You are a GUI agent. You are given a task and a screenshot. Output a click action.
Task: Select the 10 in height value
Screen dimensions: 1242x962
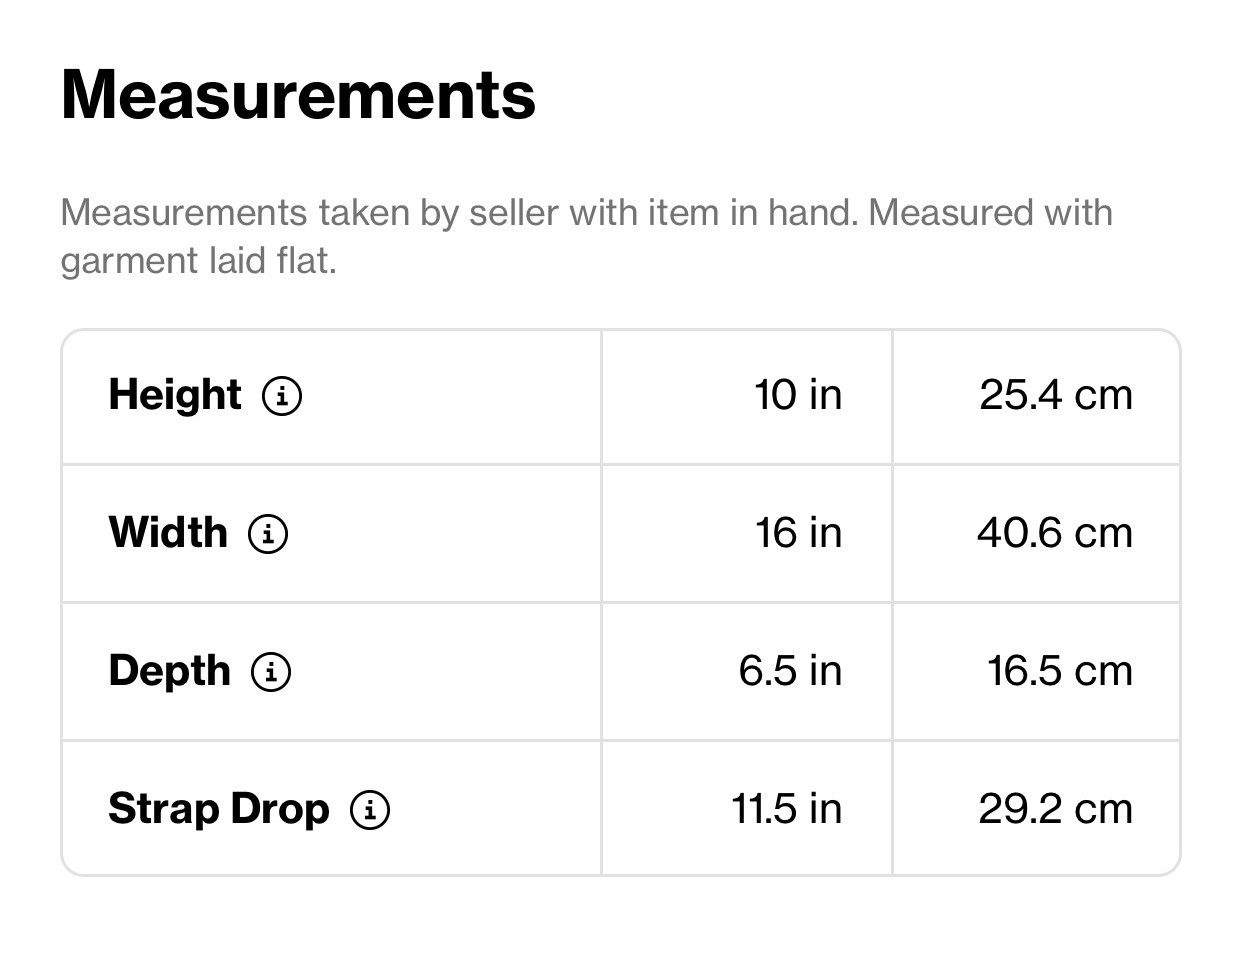click(x=798, y=395)
